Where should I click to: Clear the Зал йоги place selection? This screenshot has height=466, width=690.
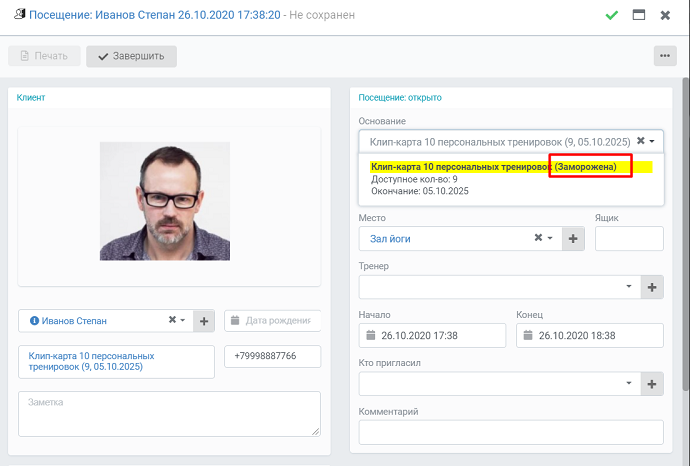tap(538, 238)
